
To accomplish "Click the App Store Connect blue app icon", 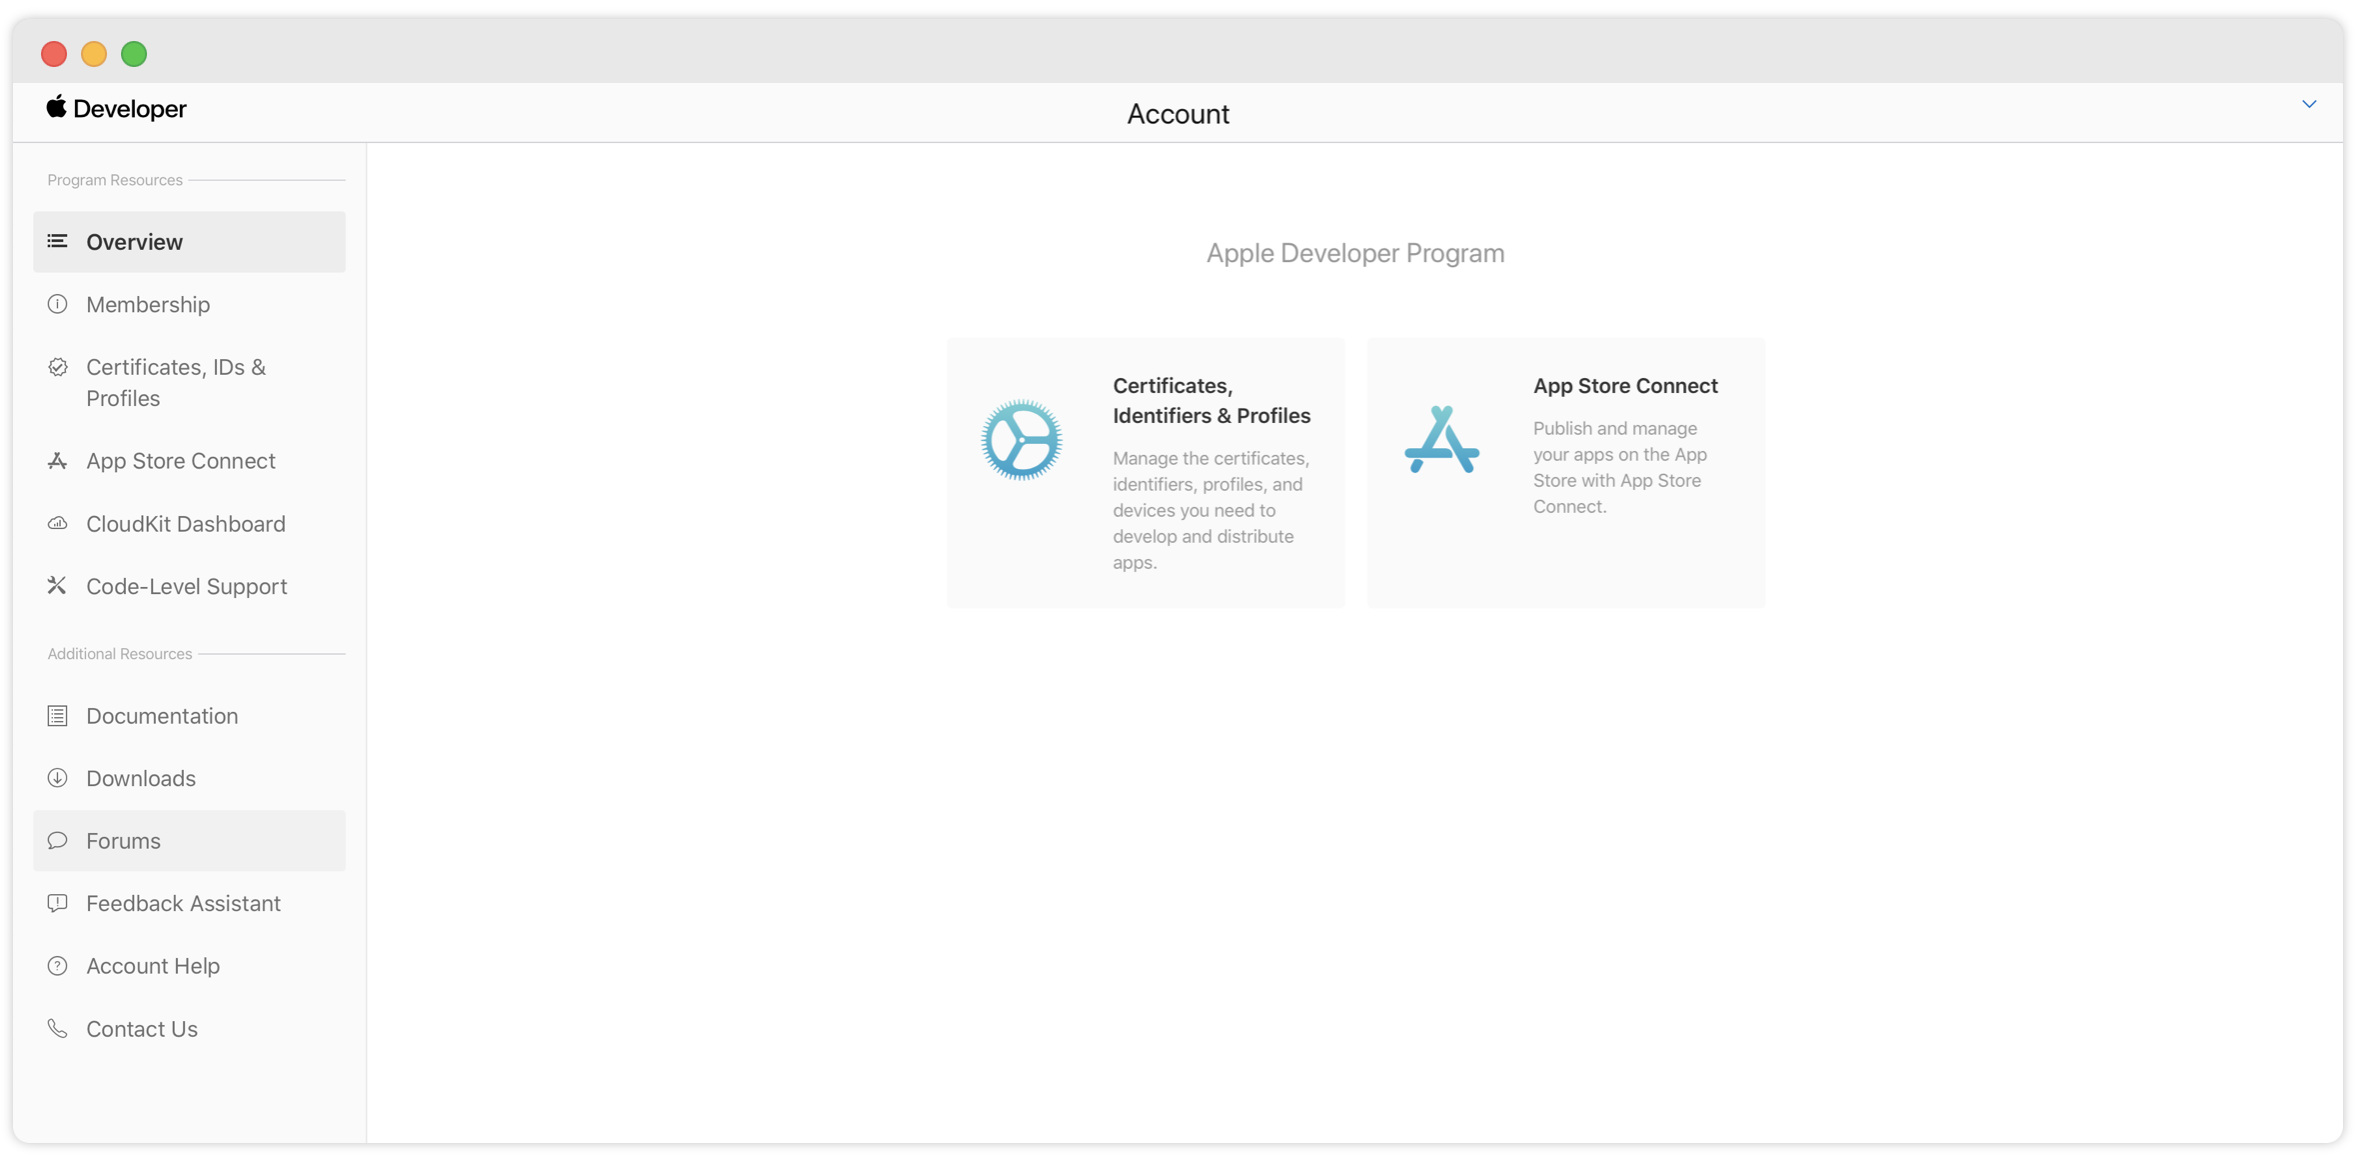I will [x=1440, y=440].
